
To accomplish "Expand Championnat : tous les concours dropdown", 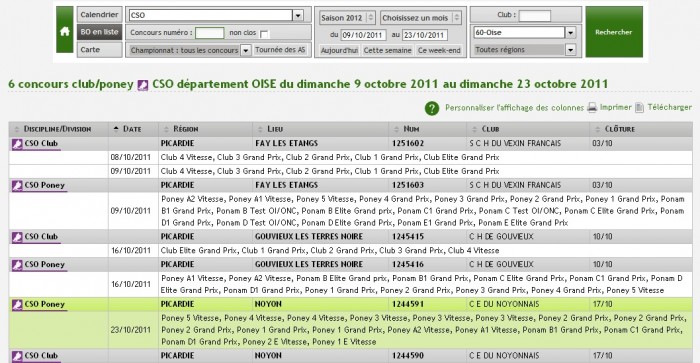I will point(246,50).
